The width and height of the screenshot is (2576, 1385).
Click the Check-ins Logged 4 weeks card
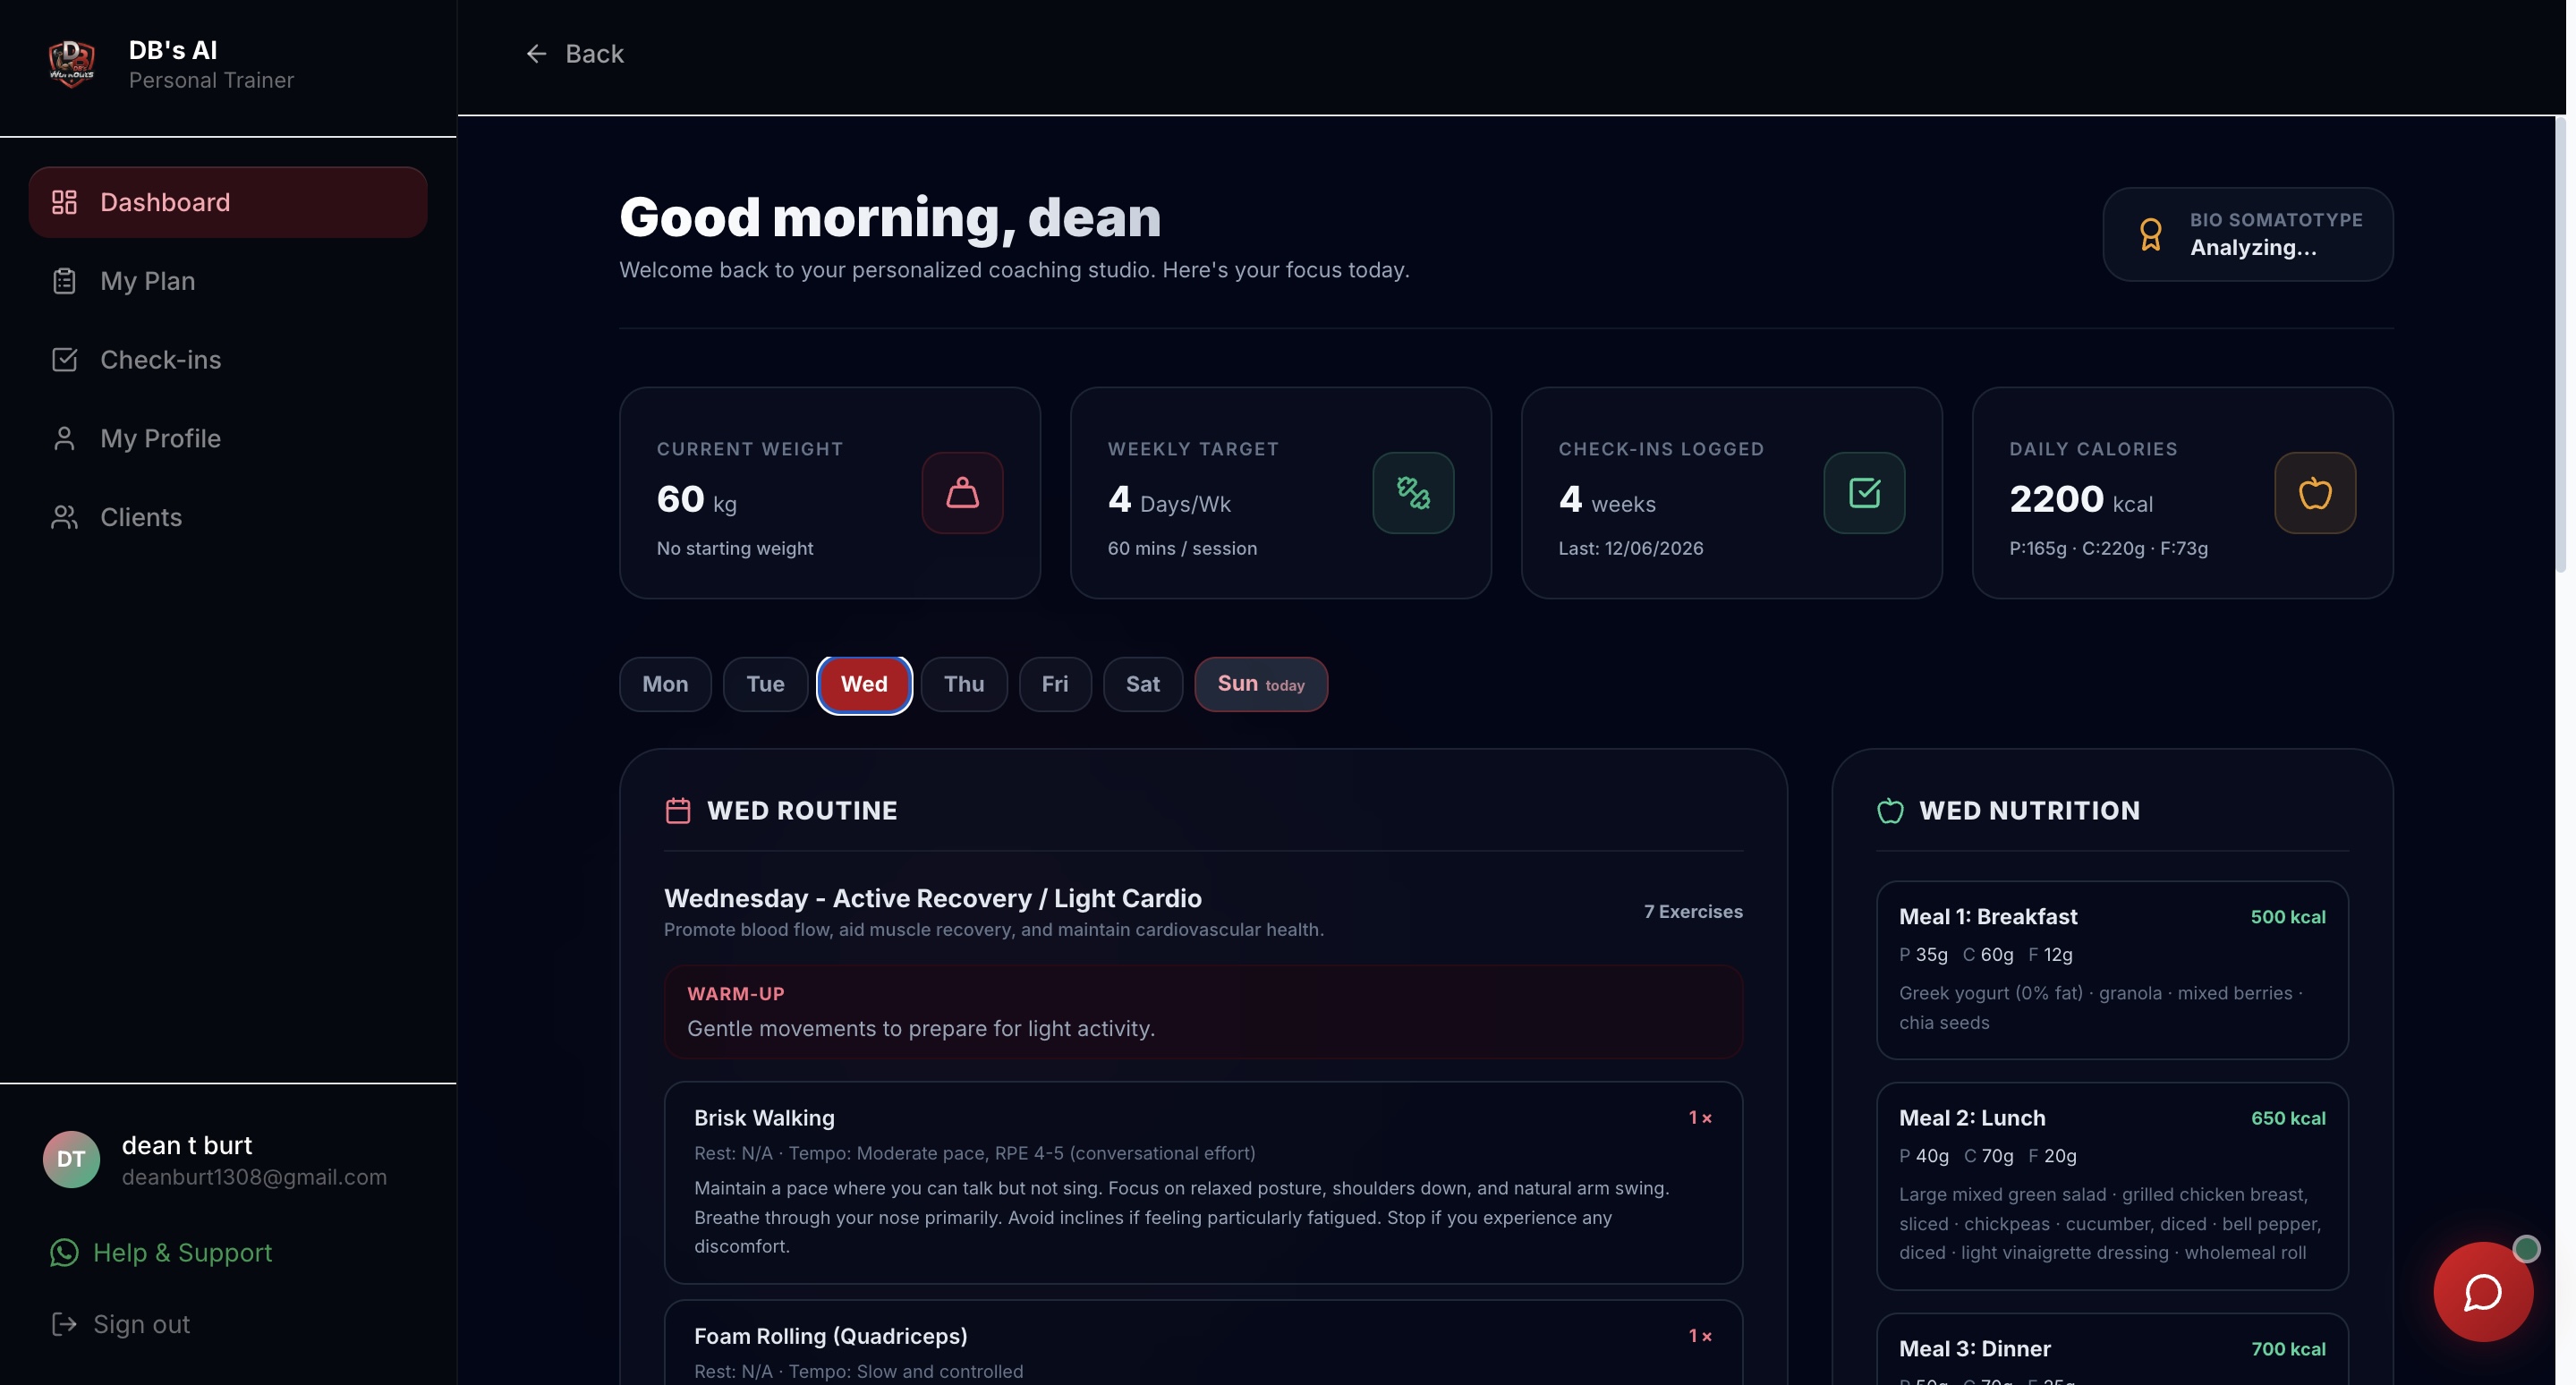1732,493
